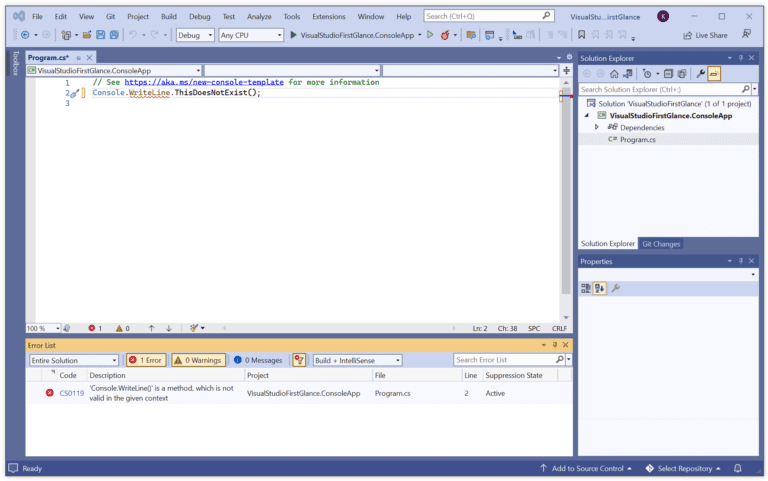768x481 pixels.
Task: Click the Home icon in Solution Explorer
Action: pos(614,74)
